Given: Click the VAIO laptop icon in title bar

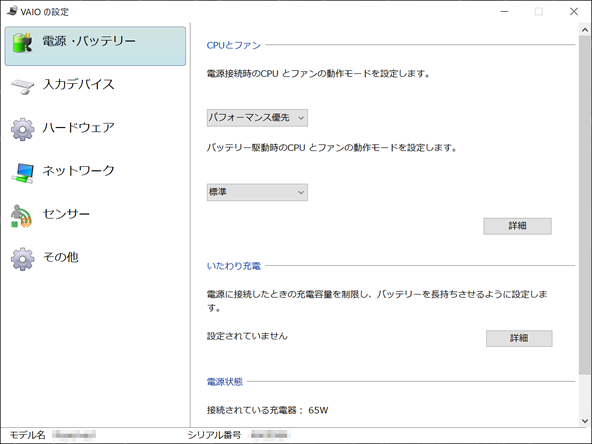Looking at the screenshot, I should (x=12, y=11).
